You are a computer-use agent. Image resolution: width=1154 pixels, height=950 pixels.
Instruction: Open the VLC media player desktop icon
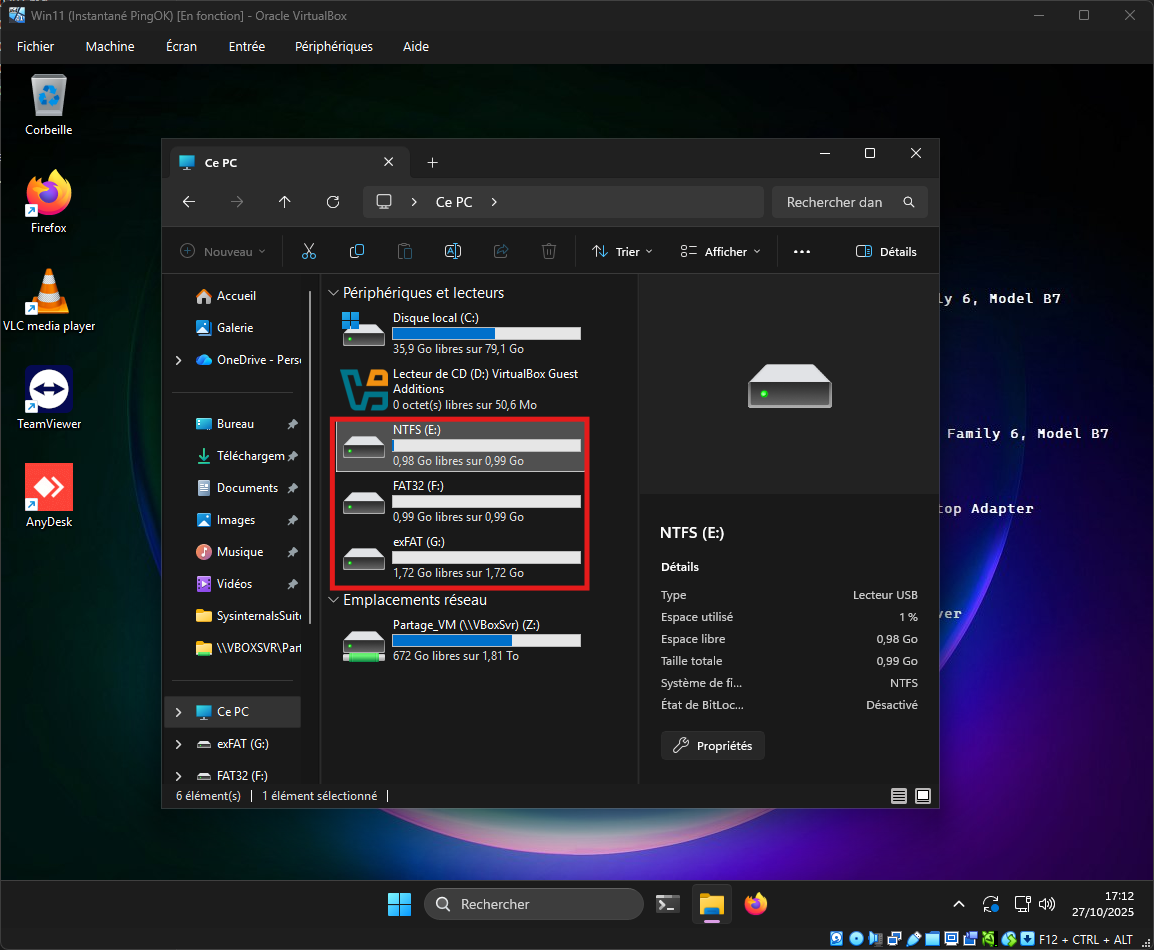[x=49, y=297]
